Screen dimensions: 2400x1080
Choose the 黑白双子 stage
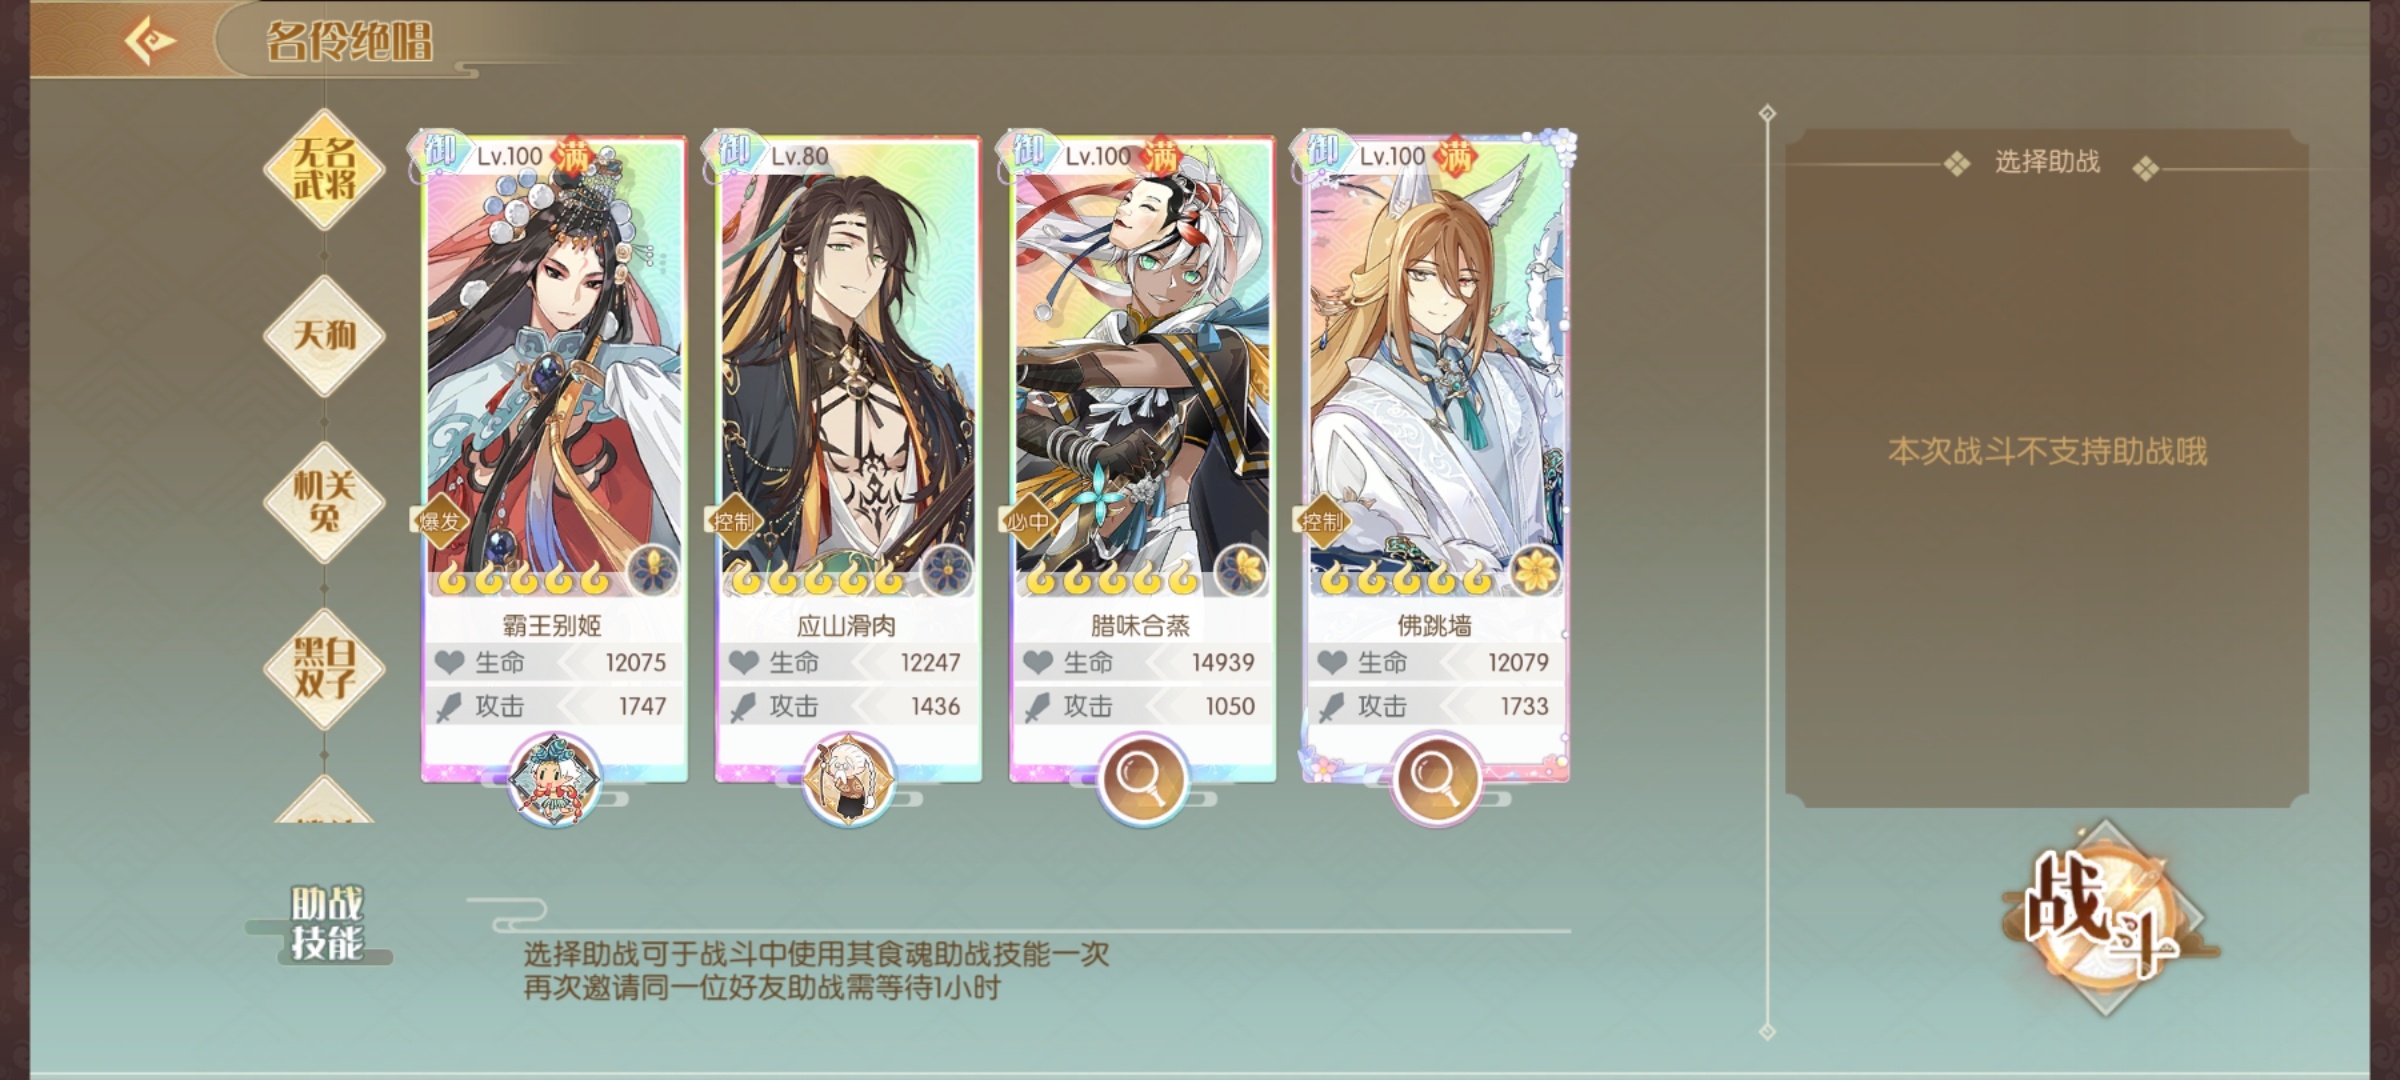(x=324, y=668)
